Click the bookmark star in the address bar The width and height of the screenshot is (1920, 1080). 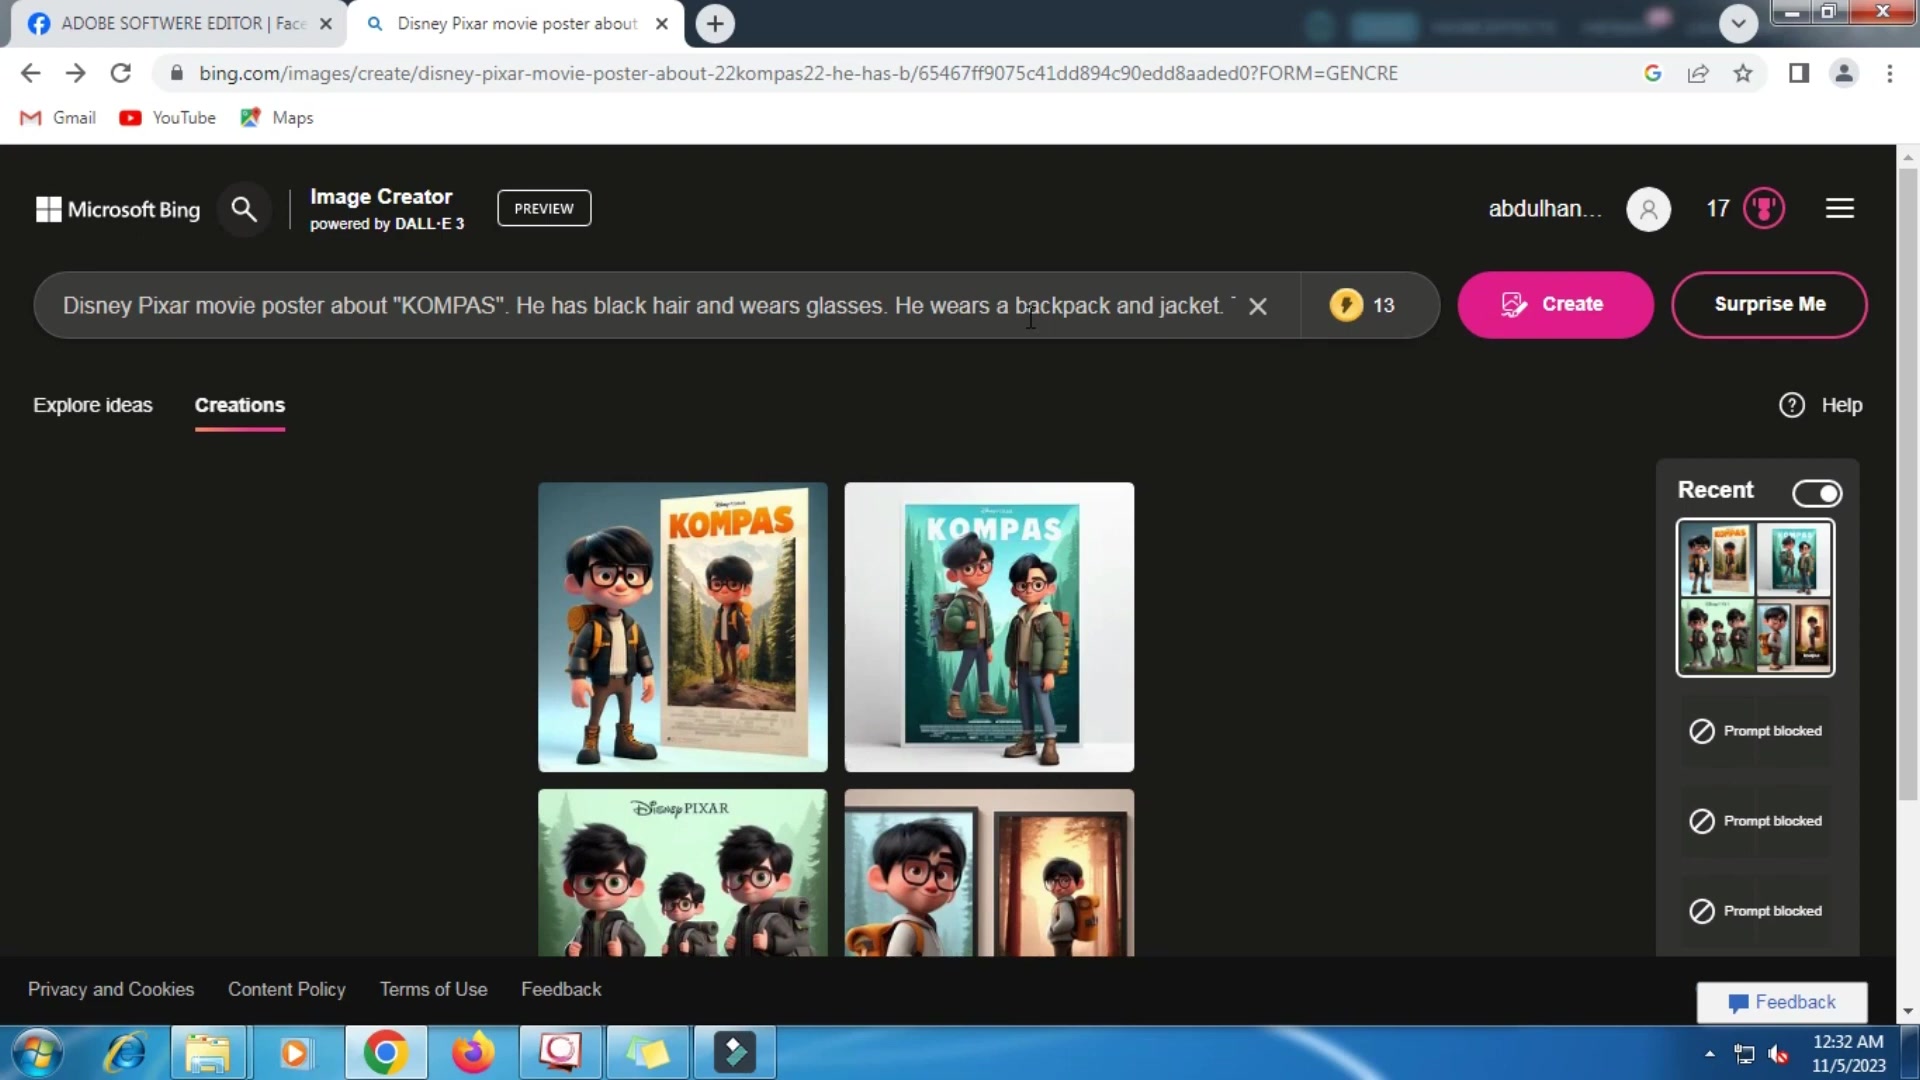point(1744,73)
